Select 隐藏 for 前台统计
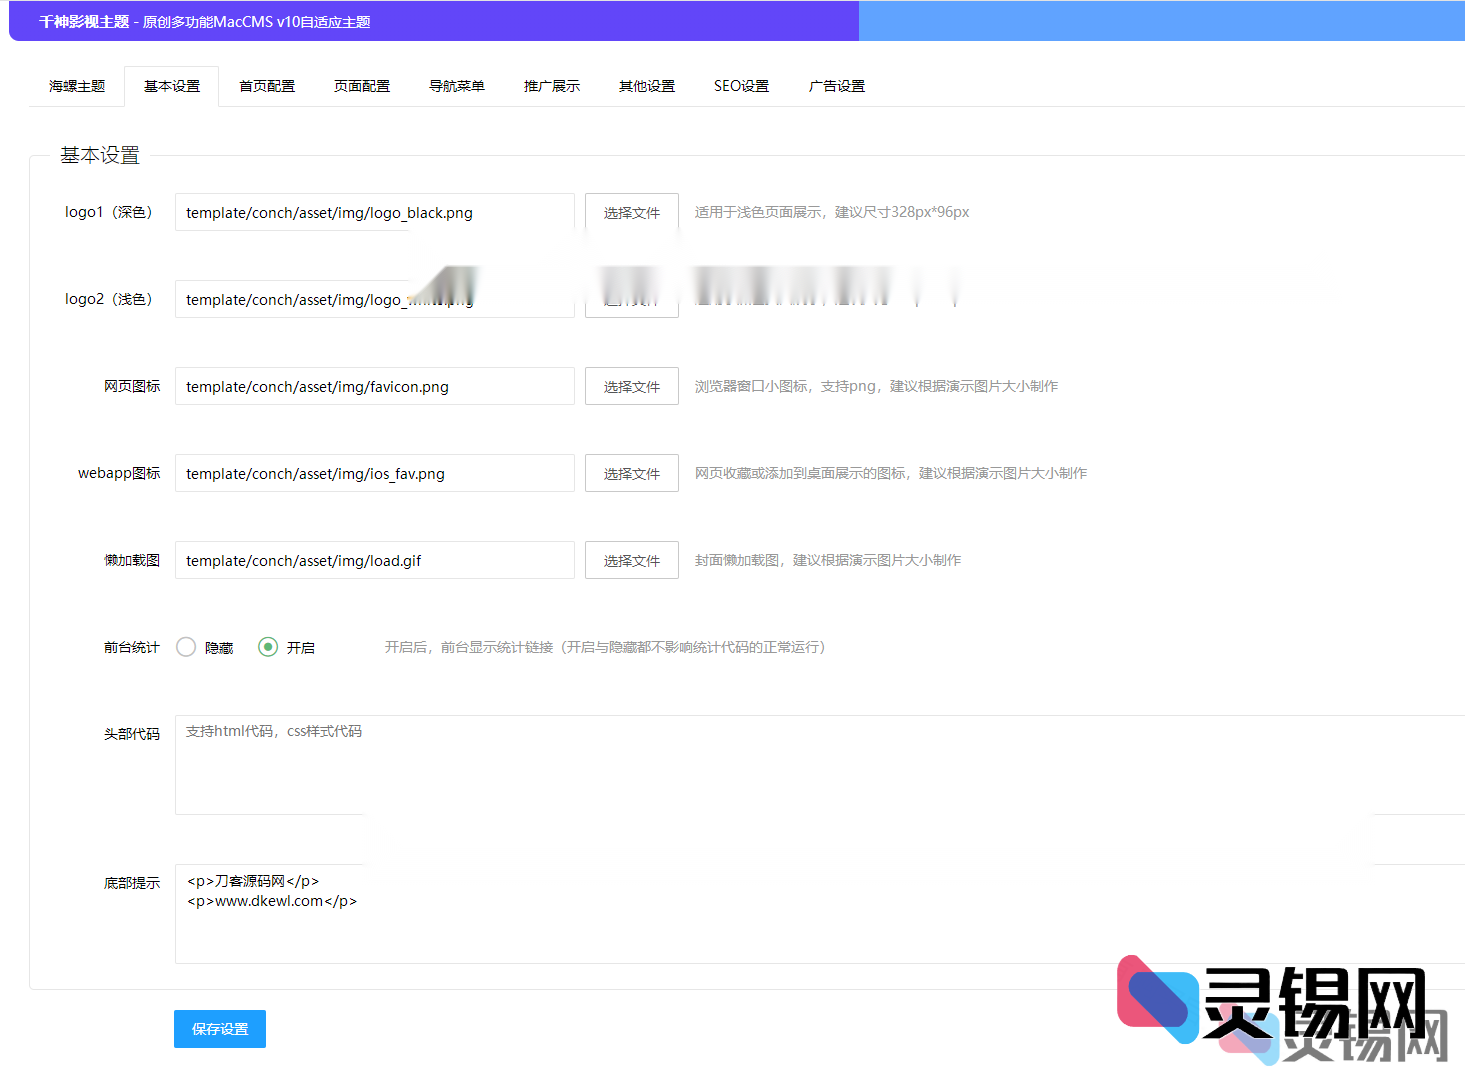Image resolution: width=1465 pixels, height=1081 pixels. tap(186, 647)
